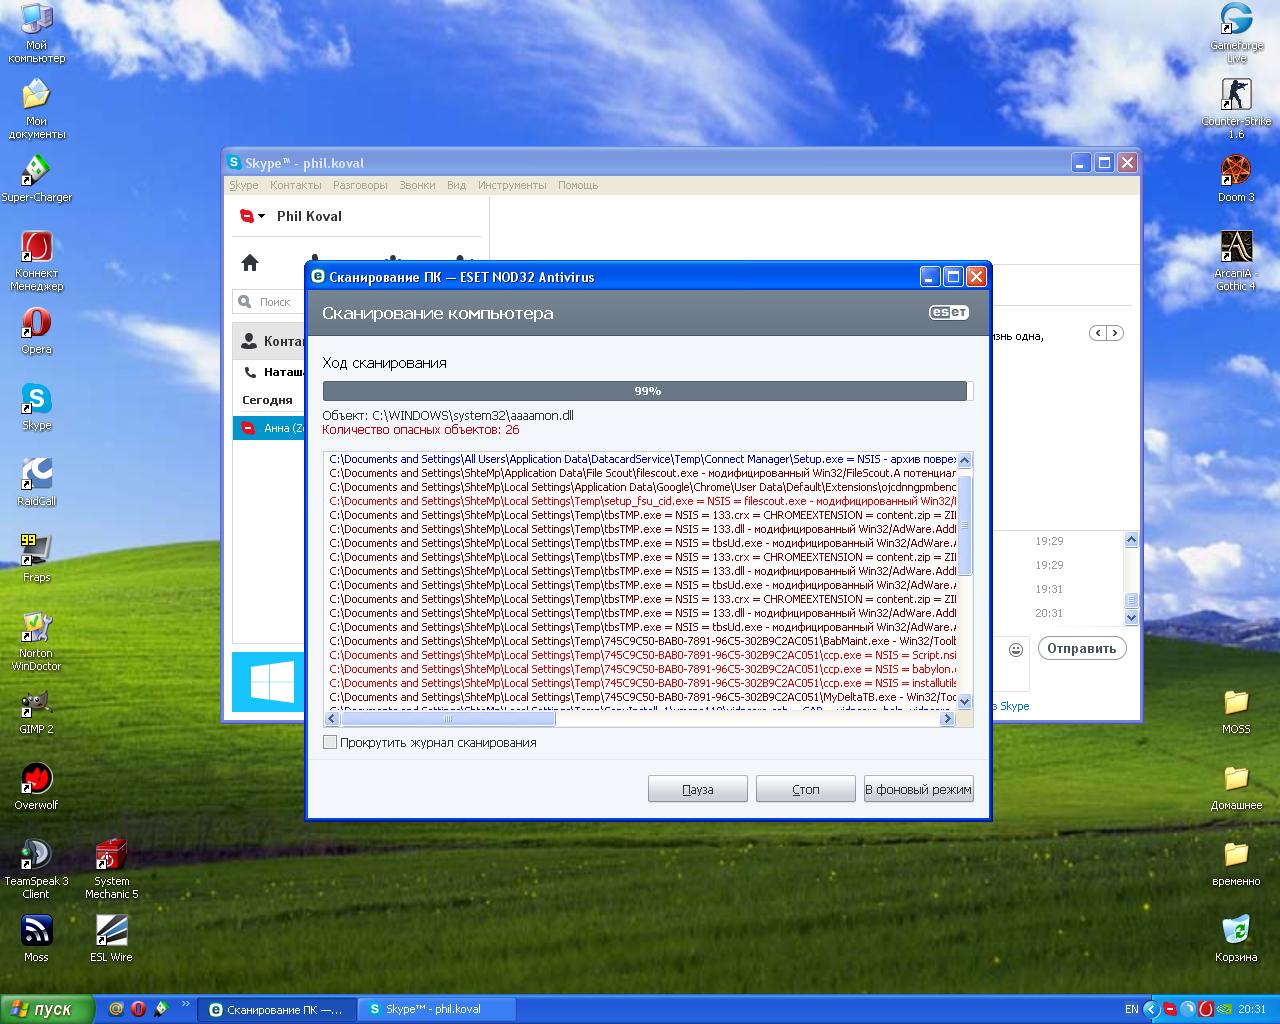Click Отправить button in Skype
Screen dimensions: 1280x1024
point(1082,648)
